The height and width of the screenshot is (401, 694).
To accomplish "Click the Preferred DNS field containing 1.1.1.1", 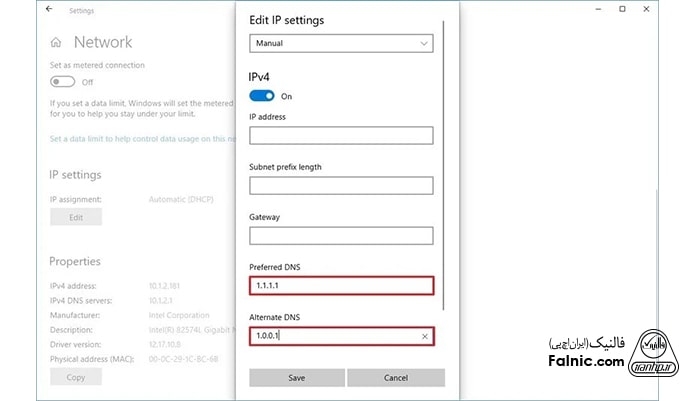I will [341, 286].
